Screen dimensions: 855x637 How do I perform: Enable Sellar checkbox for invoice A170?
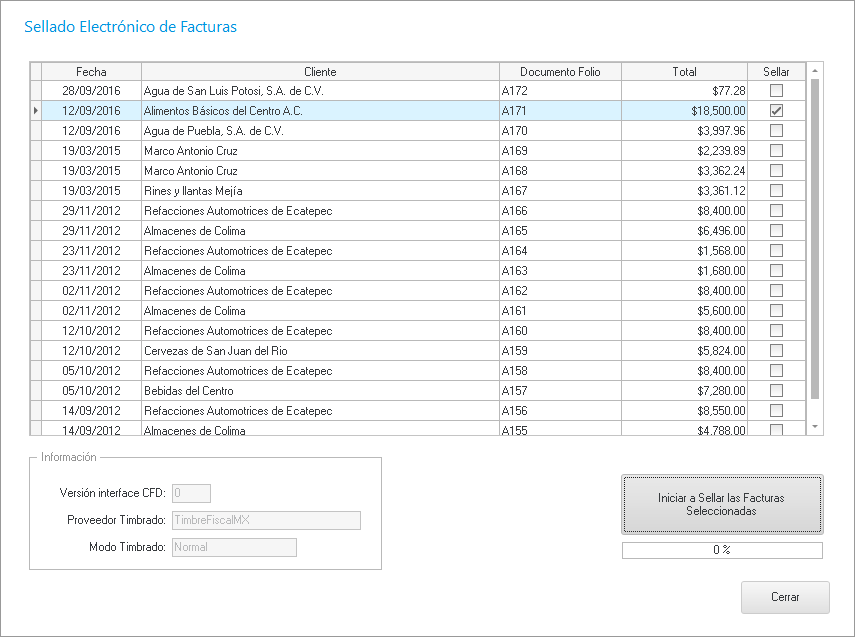pyautogui.click(x=776, y=131)
